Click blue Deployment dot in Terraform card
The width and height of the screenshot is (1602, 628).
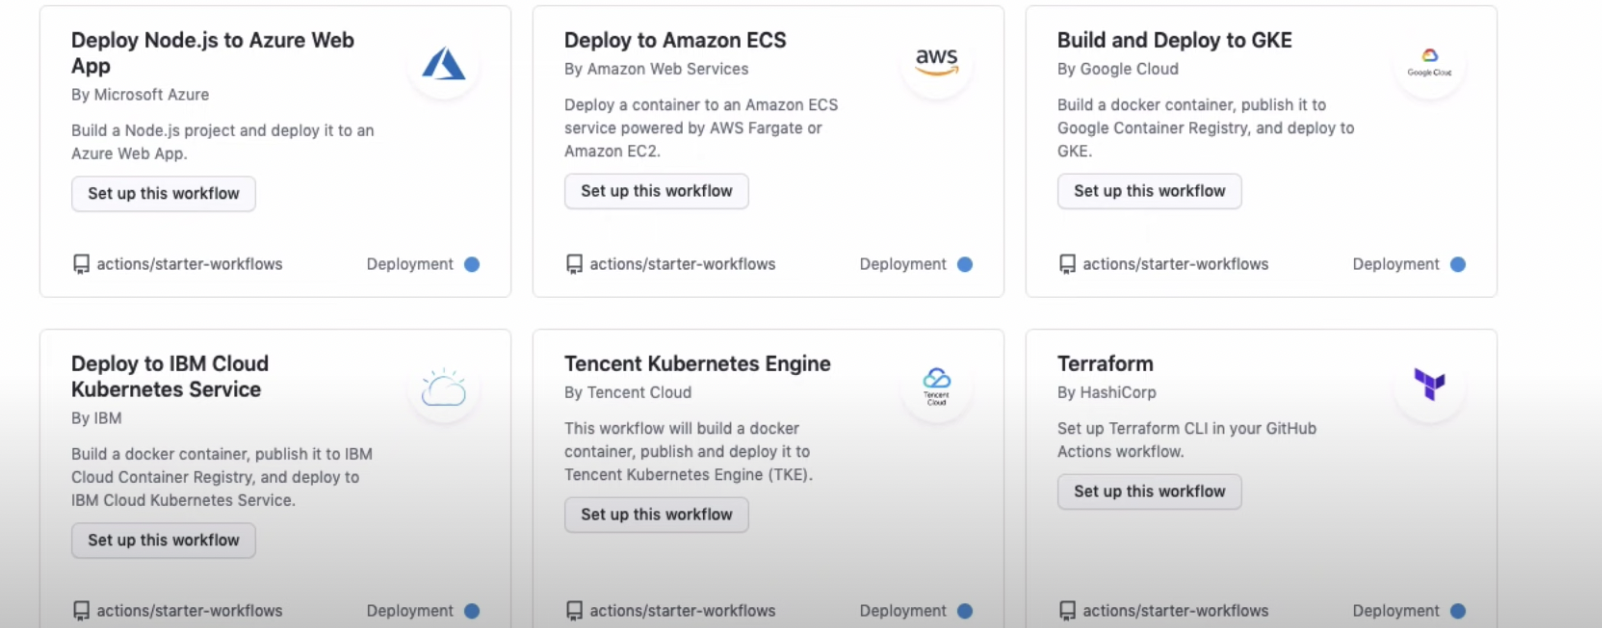[1458, 611]
